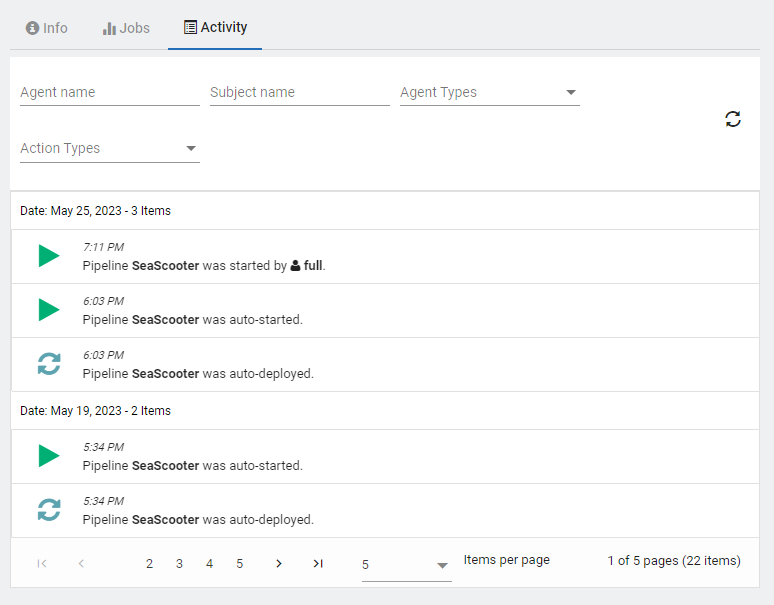Image resolution: width=774 pixels, height=605 pixels.
Task: Jump to page 5
Action: tap(239, 564)
